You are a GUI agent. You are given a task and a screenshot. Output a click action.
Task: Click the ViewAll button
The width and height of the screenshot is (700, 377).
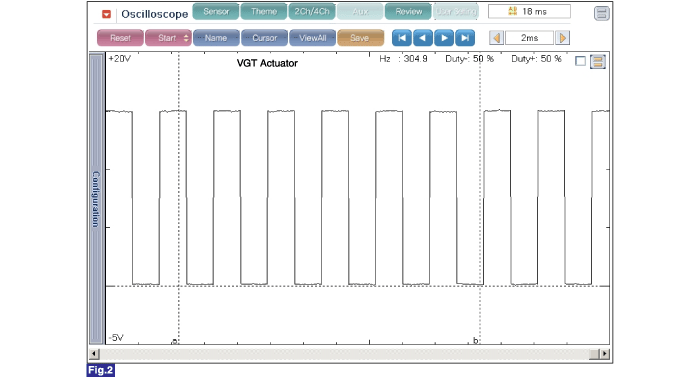point(312,38)
